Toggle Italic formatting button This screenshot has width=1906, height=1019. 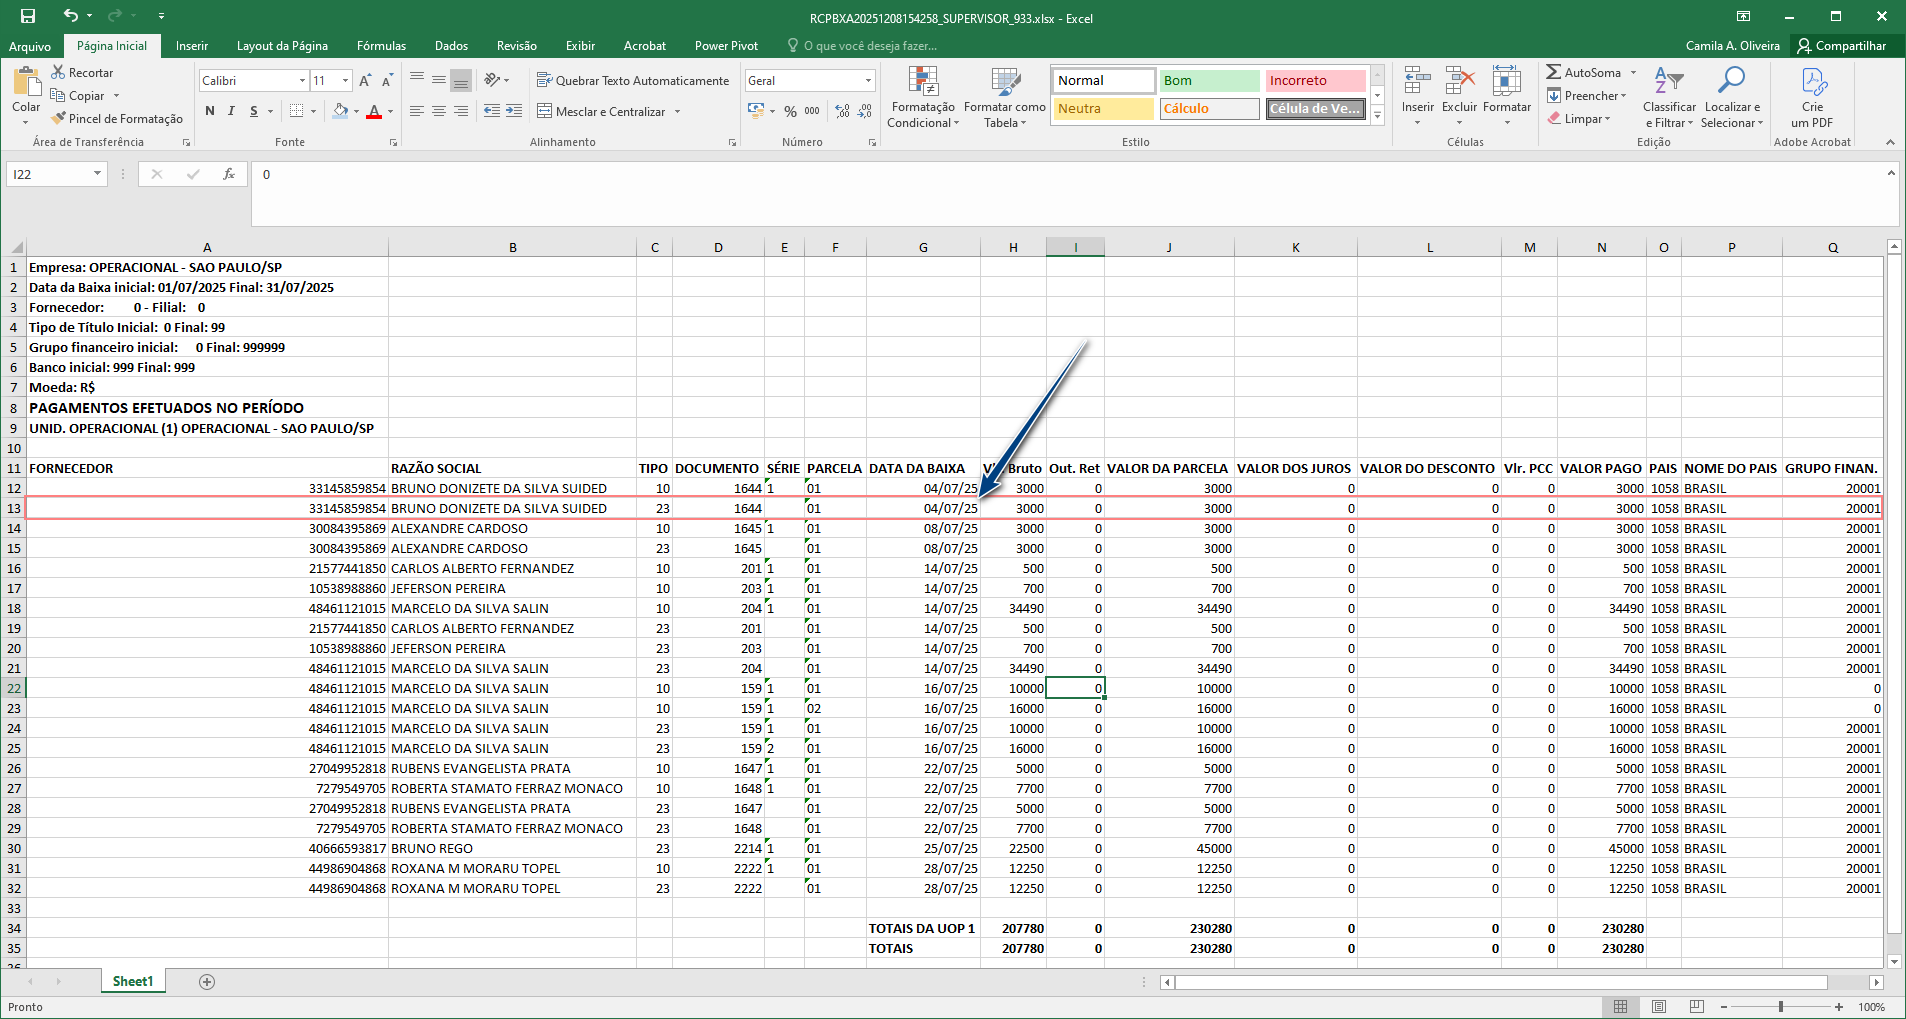click(x=231, y=111)
